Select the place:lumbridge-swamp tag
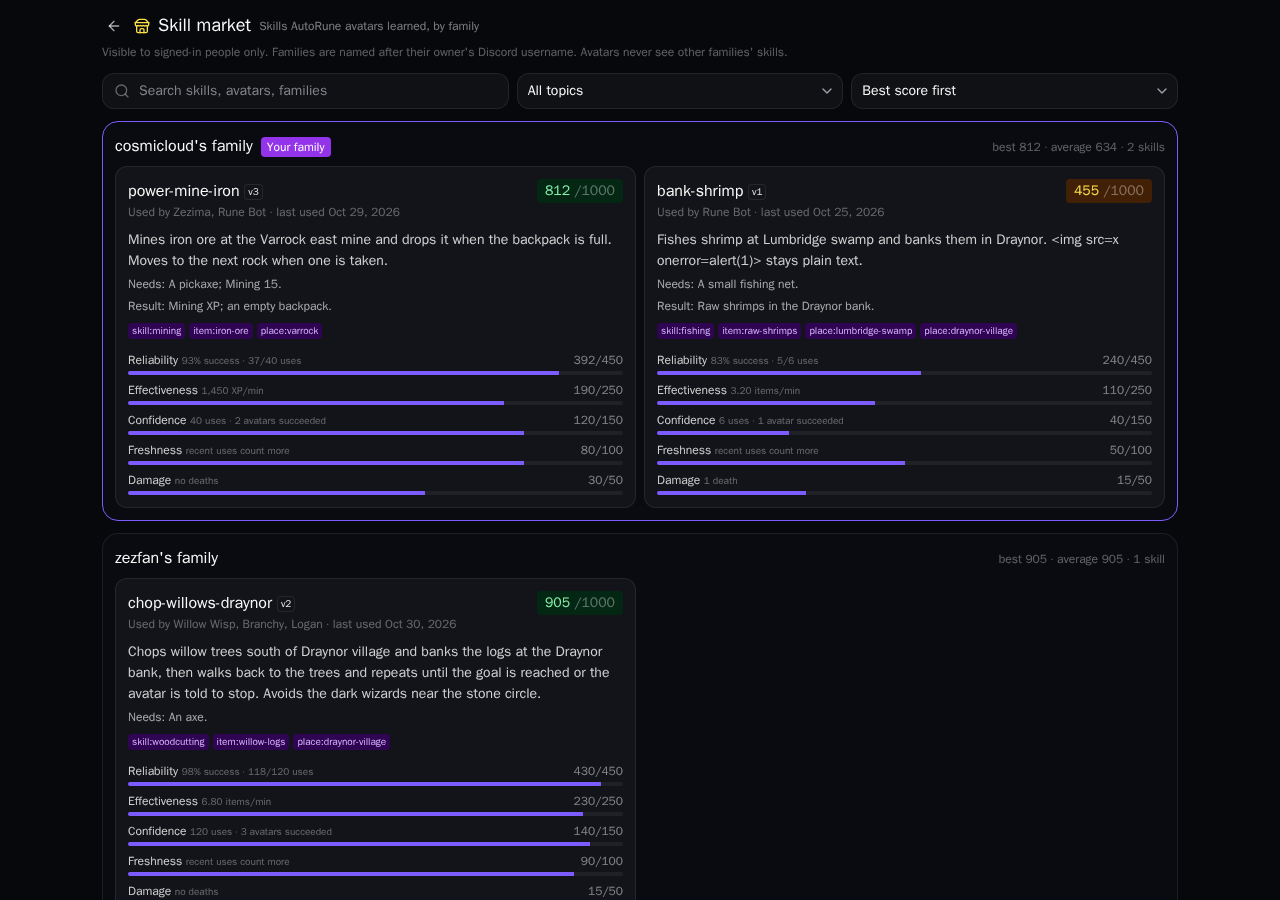 [861, 331]
